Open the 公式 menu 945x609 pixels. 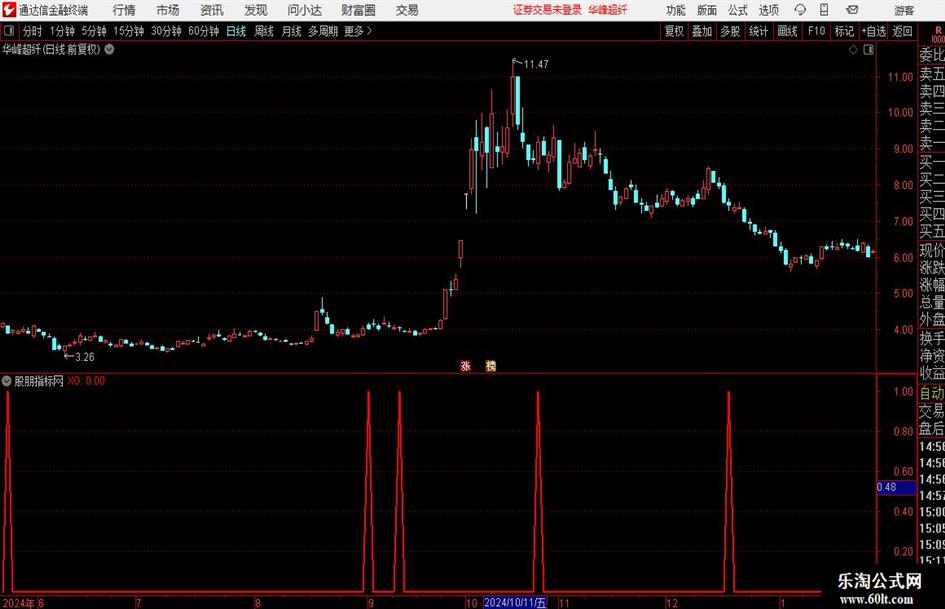(738, 10)
